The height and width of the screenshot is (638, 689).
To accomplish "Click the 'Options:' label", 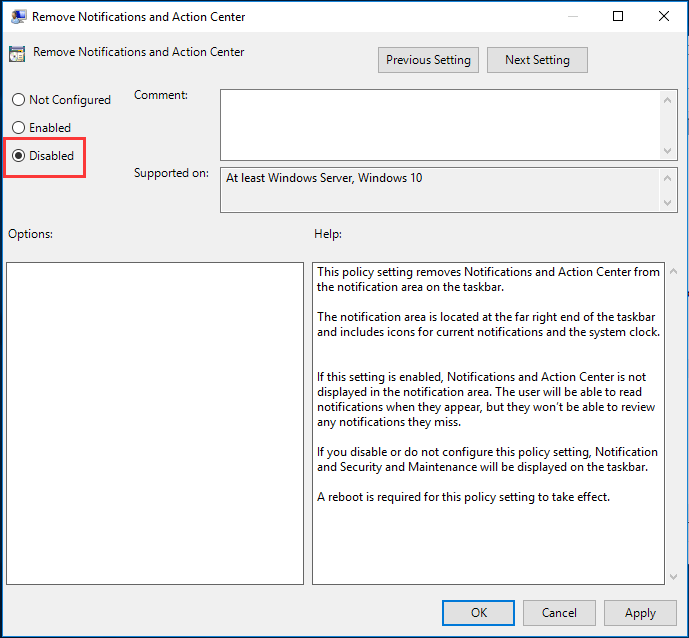I will tap(30, 234).
